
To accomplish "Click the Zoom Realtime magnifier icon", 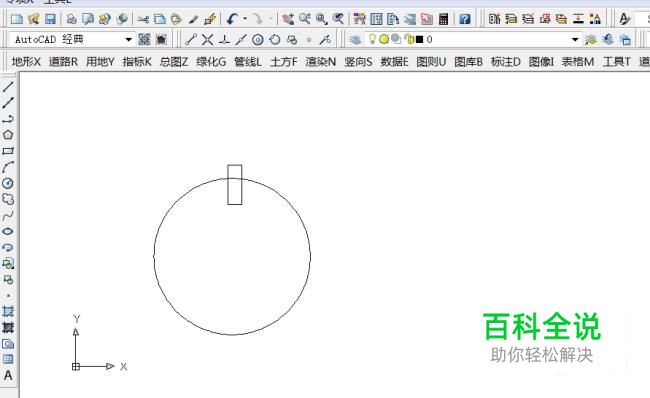I will coord(305,19).
